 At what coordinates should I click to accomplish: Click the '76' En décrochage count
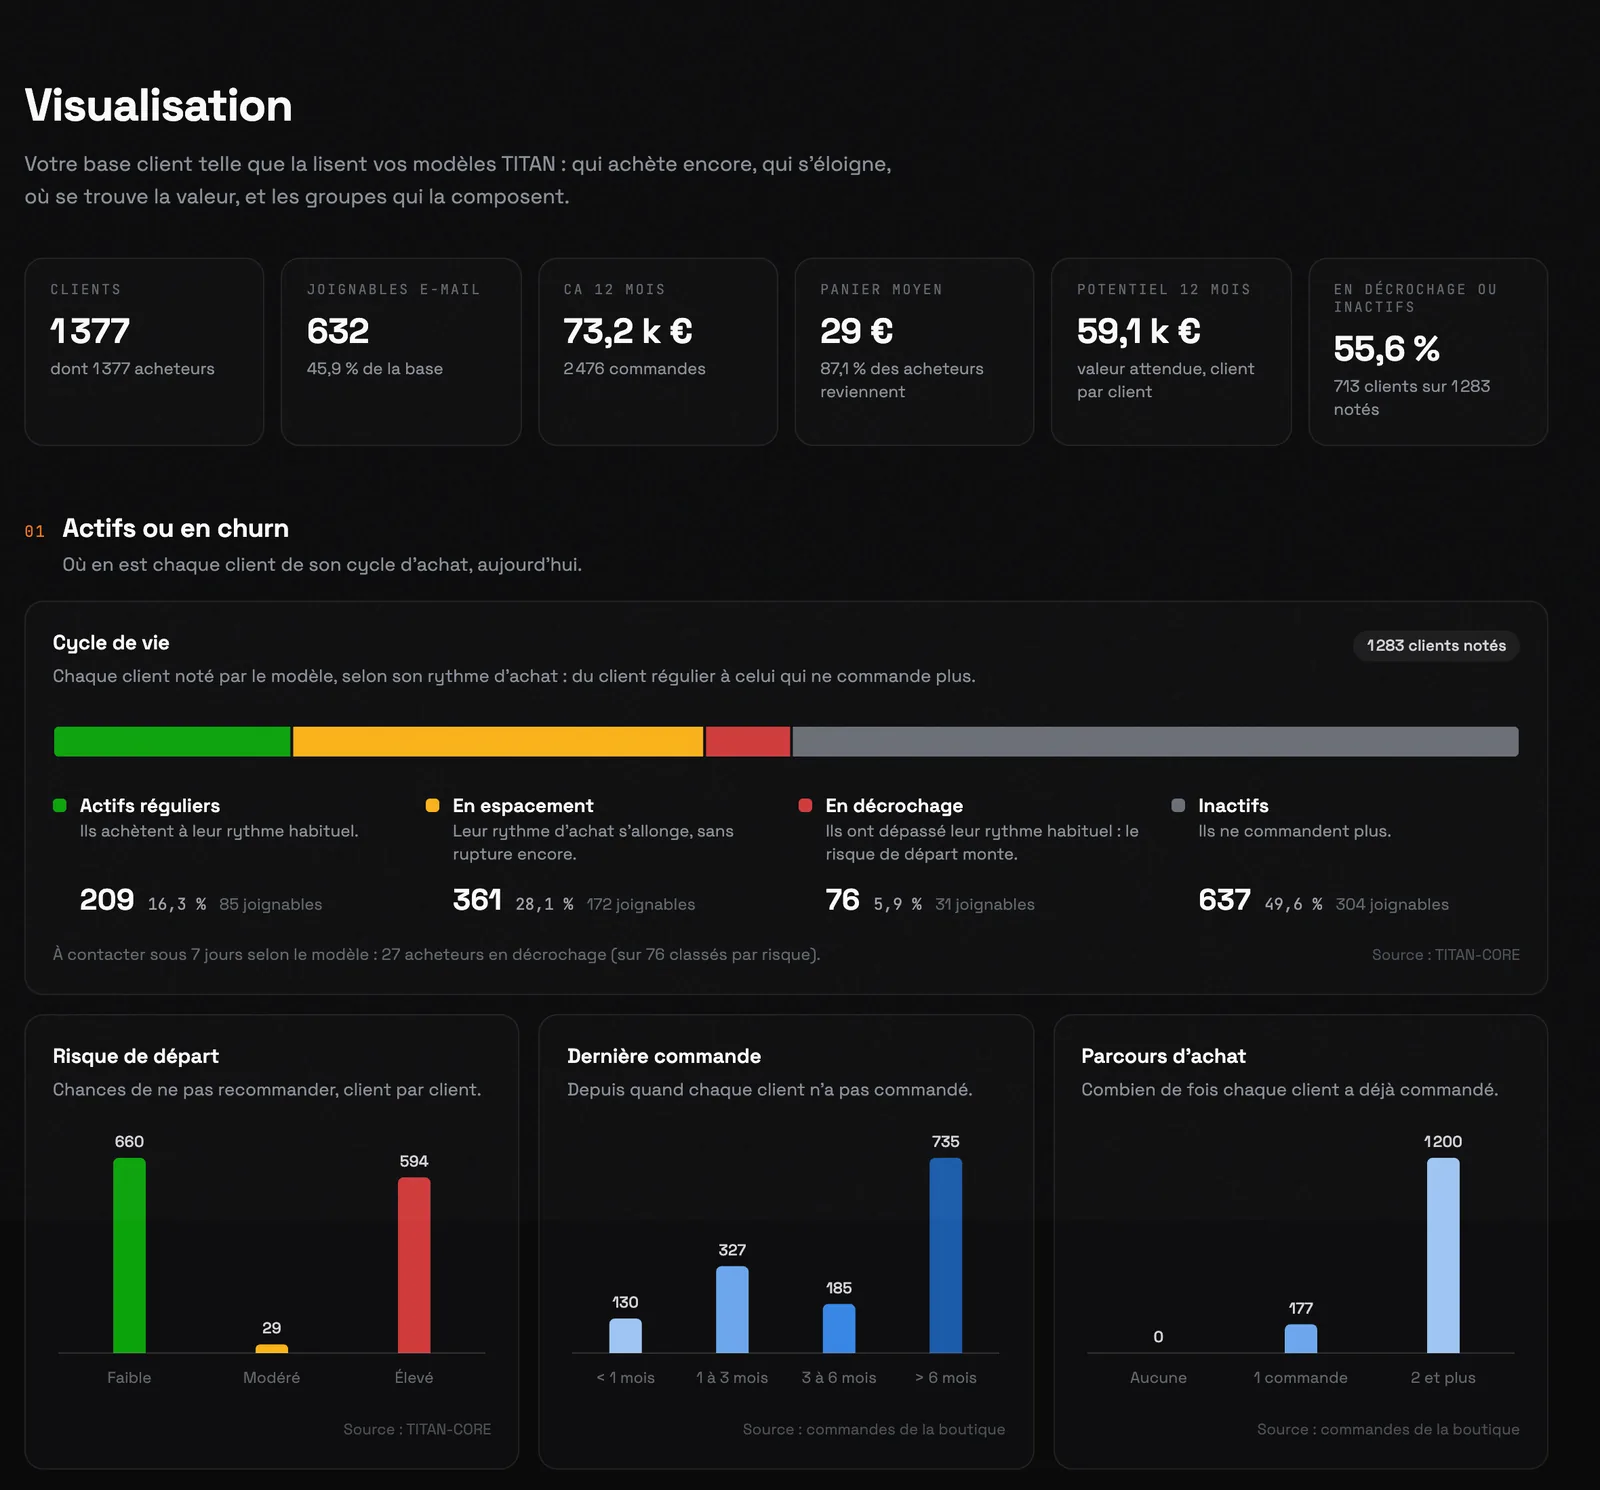pos(842,900)
